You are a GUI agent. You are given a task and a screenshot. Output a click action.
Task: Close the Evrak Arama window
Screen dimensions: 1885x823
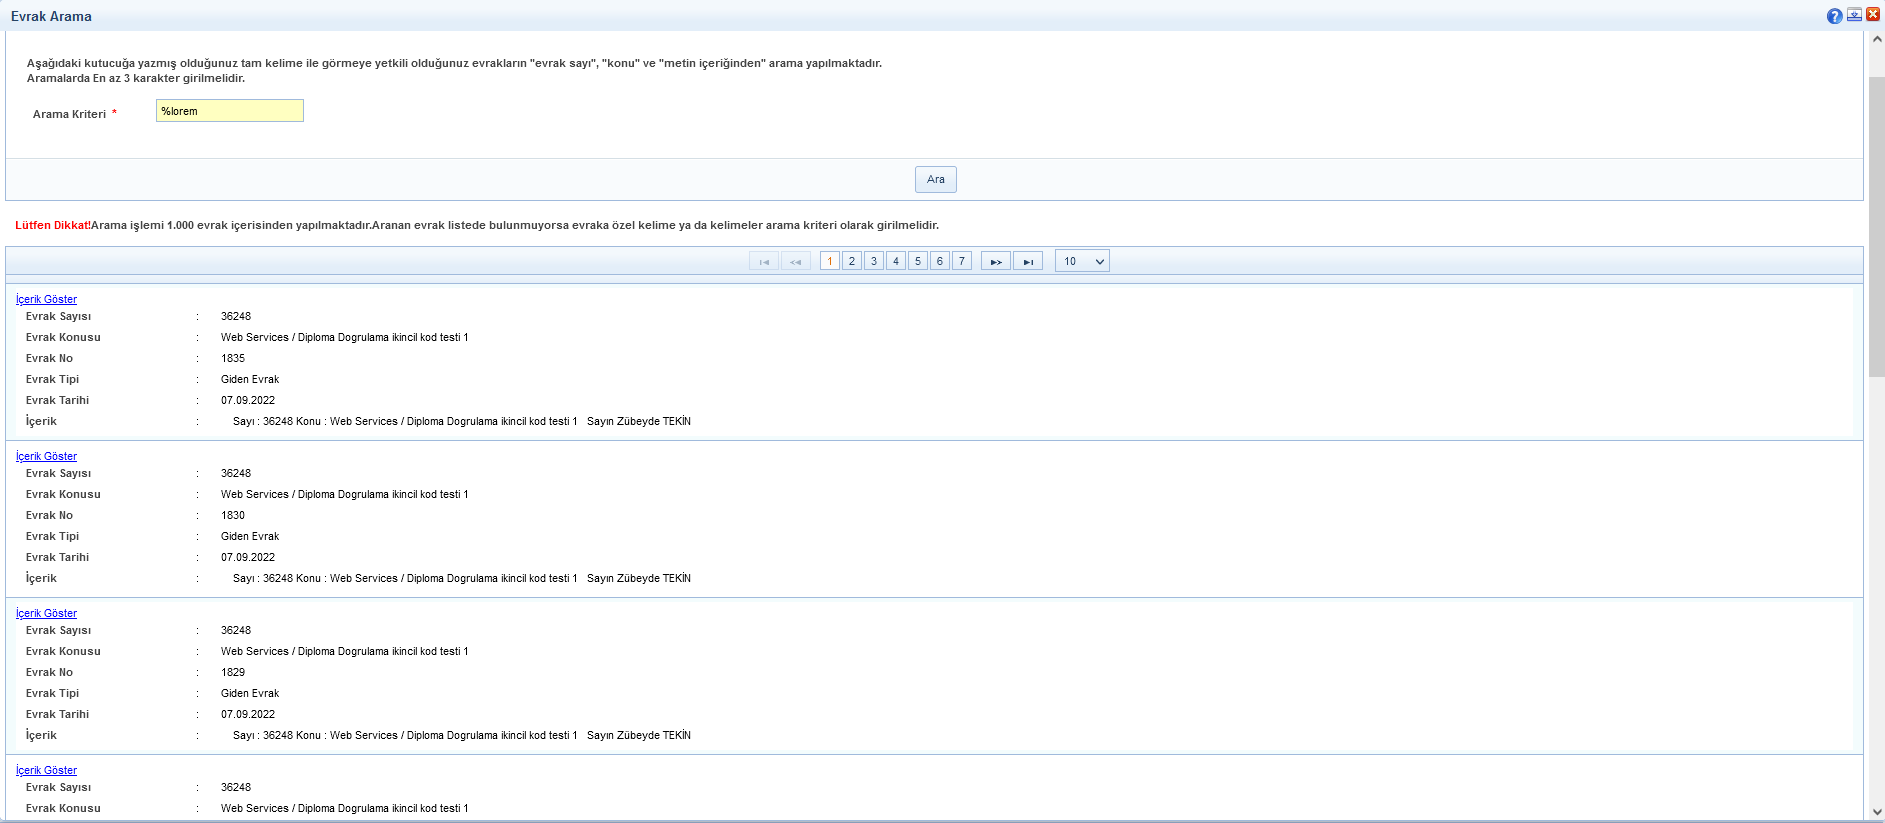[1873, 15]
